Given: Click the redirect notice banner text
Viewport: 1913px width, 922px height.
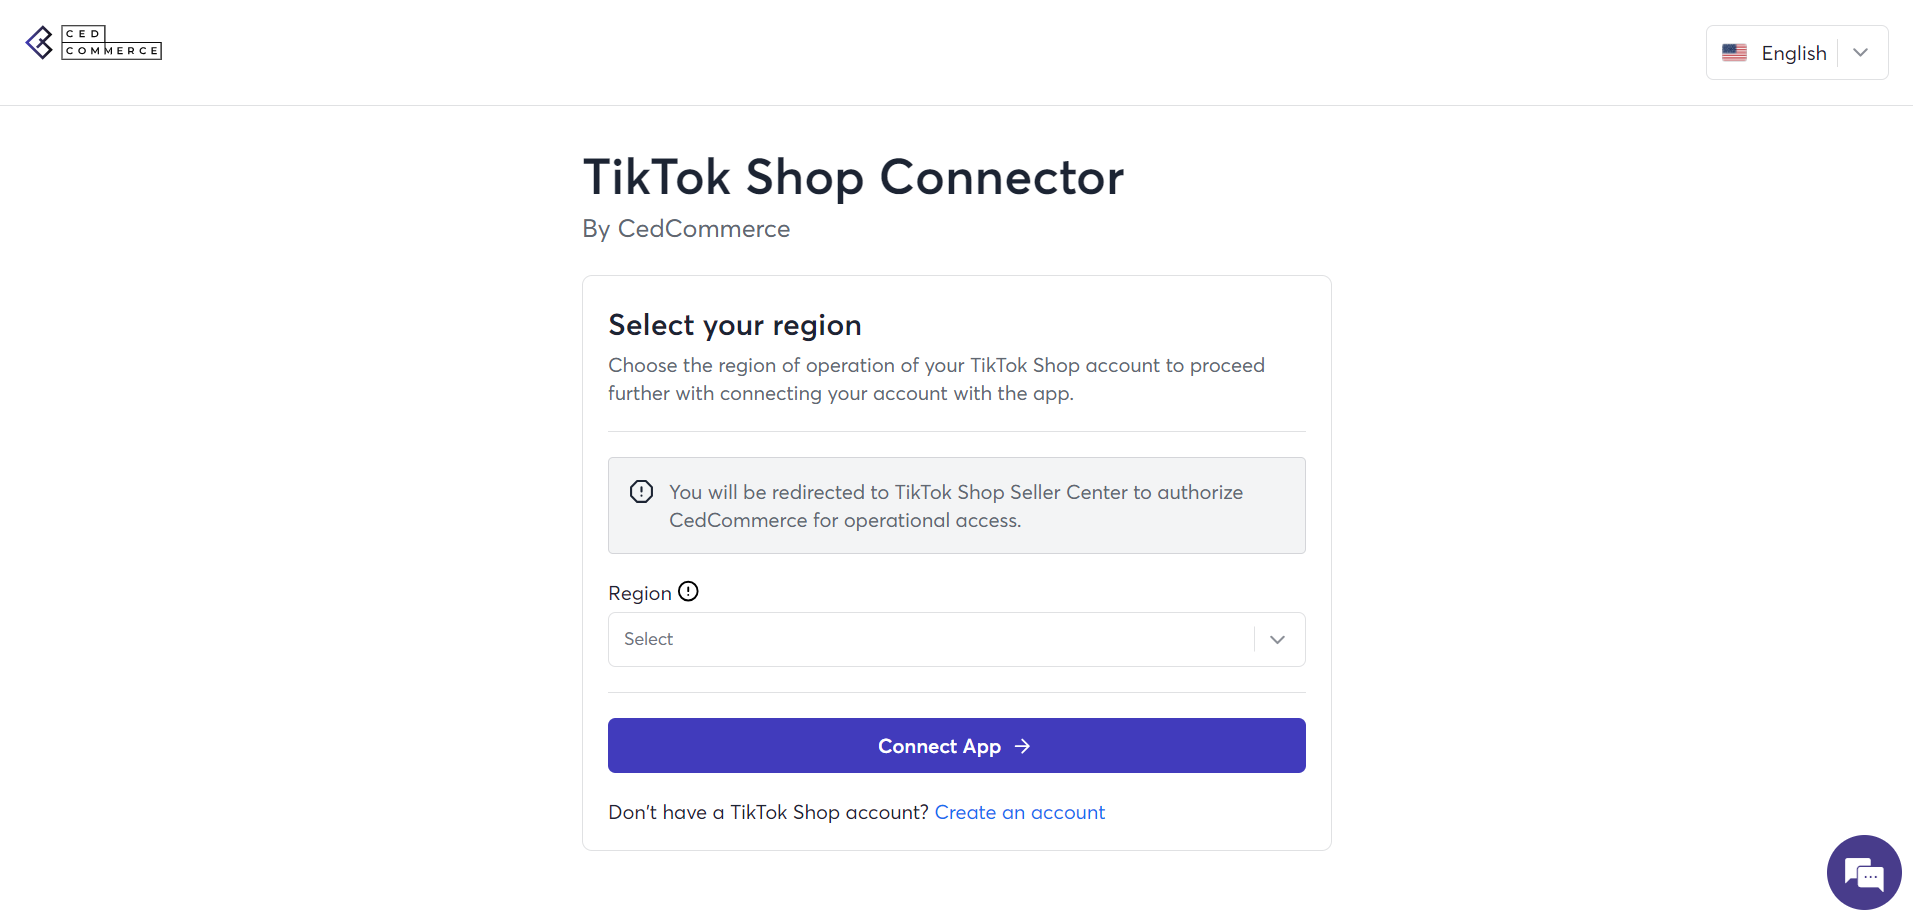Looking at the screenshot, I should click(956, 506).
